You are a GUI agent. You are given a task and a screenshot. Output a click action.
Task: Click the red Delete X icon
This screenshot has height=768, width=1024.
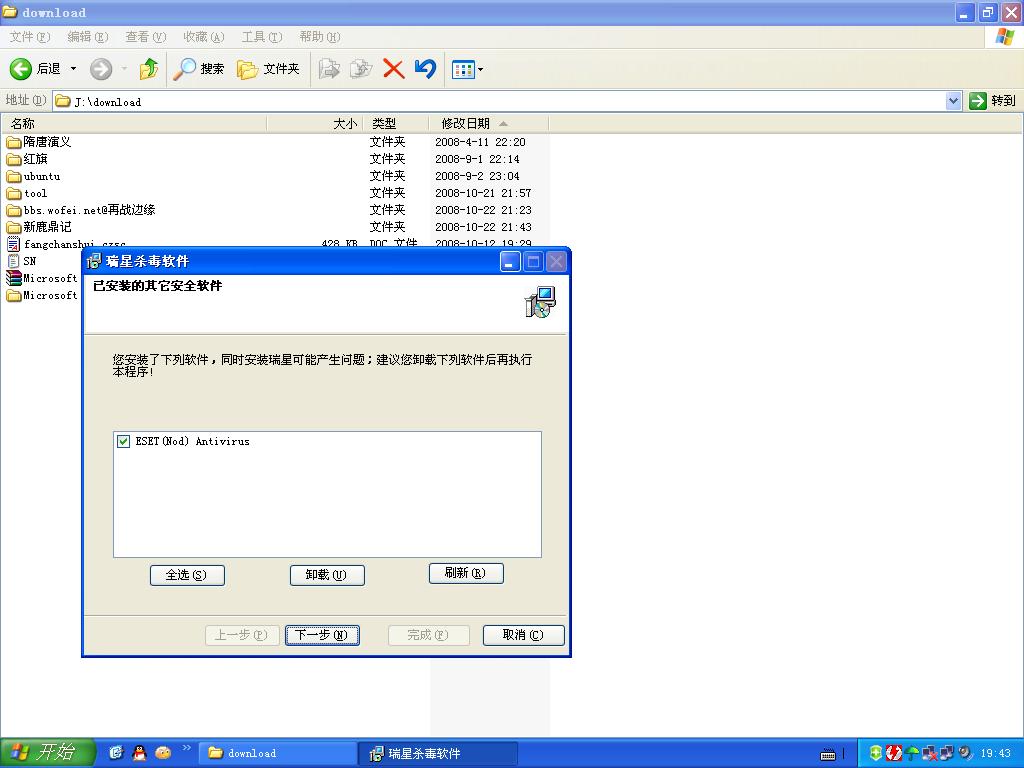pos(393,69)
